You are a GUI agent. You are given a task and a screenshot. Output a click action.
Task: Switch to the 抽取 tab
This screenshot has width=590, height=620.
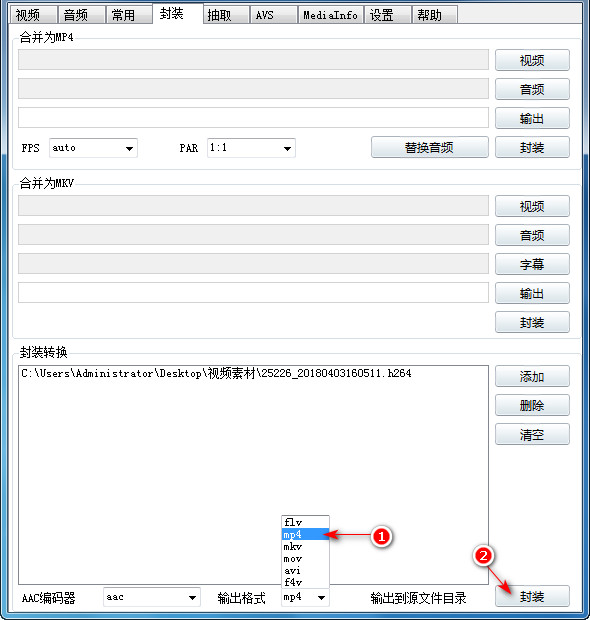tap(227, 15)
